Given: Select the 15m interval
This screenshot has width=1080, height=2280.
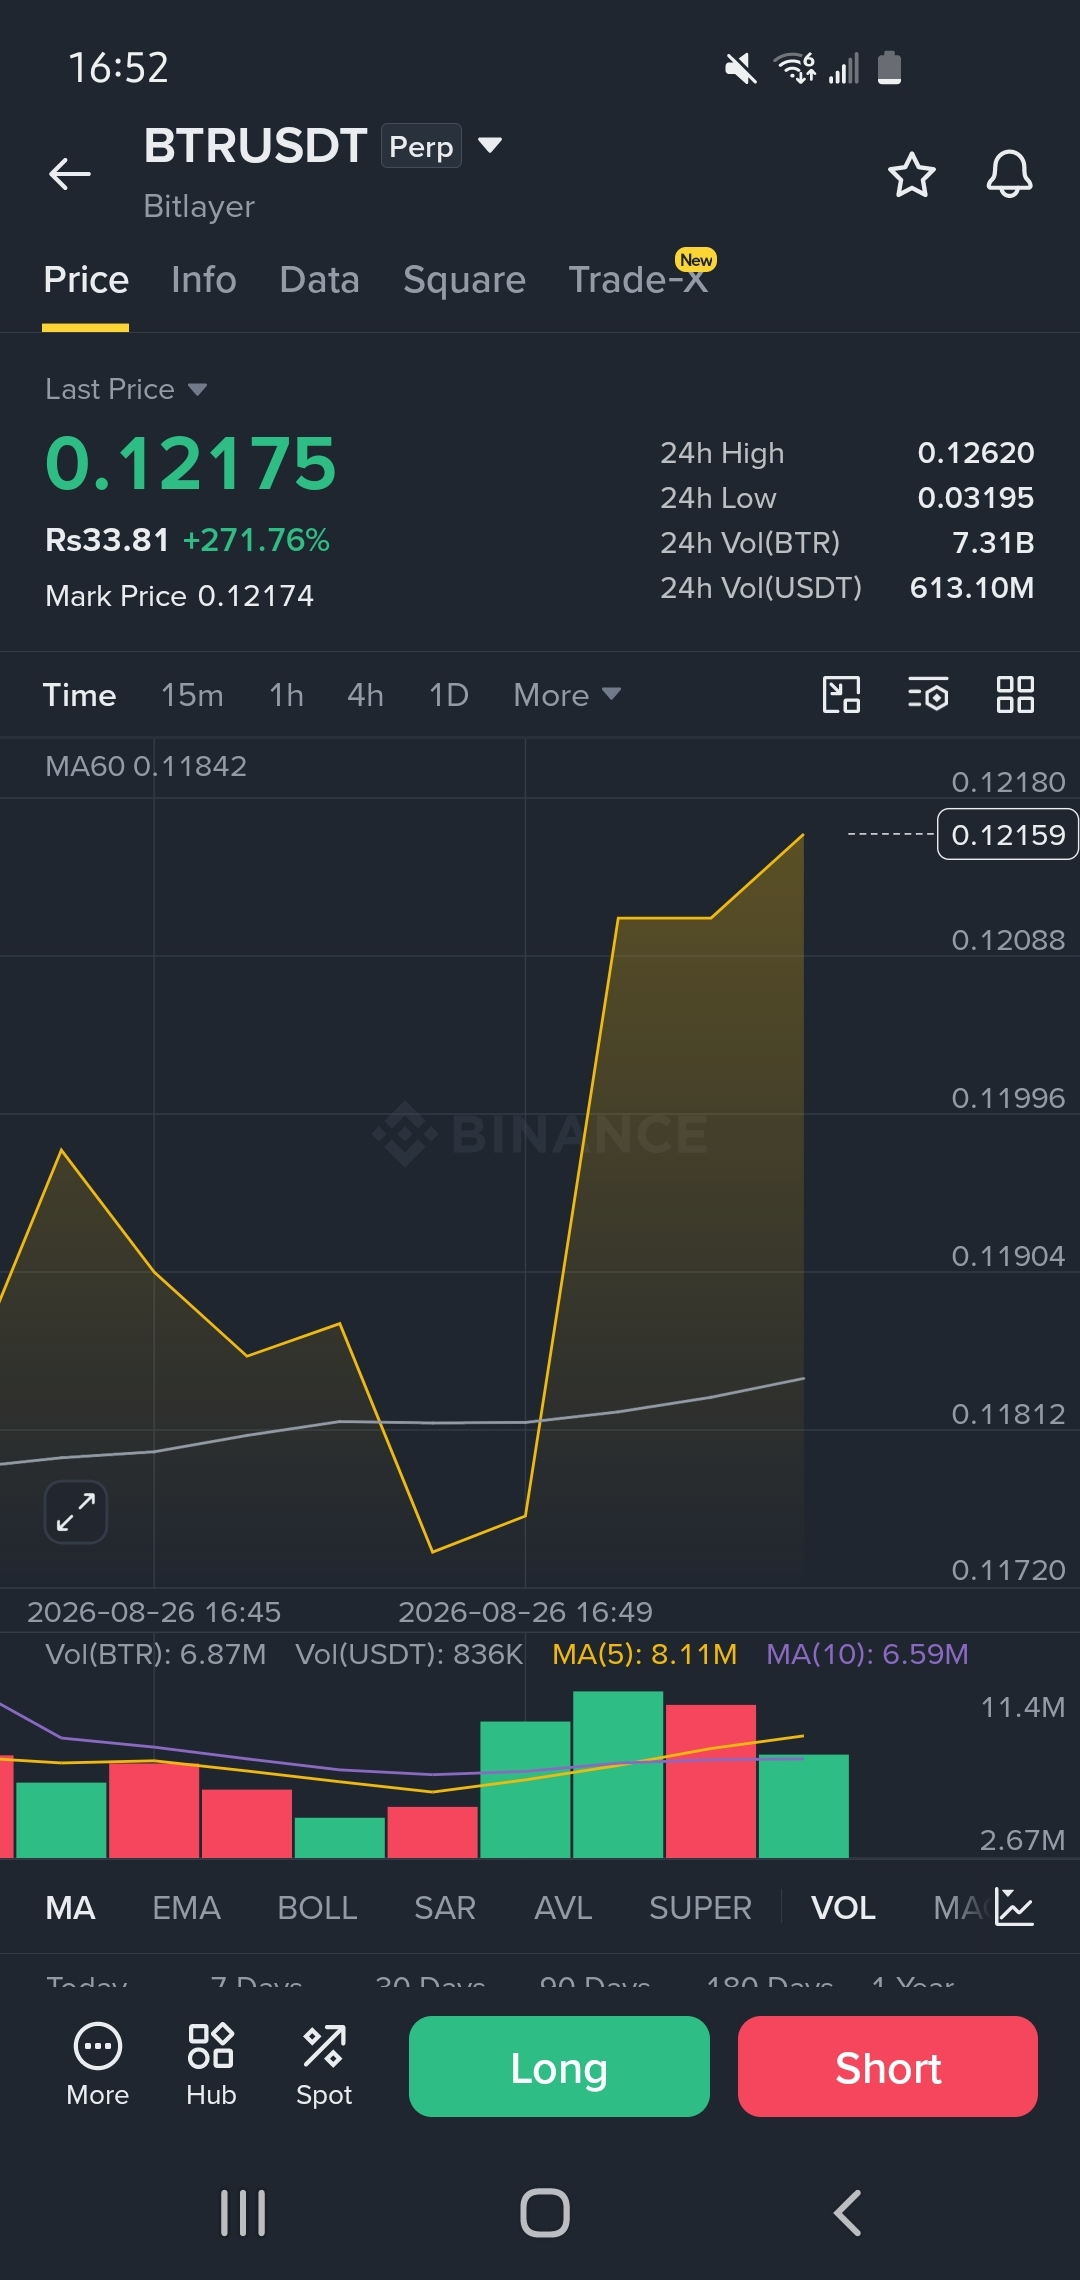Looking at the screenshot, I should click(192, 695).
